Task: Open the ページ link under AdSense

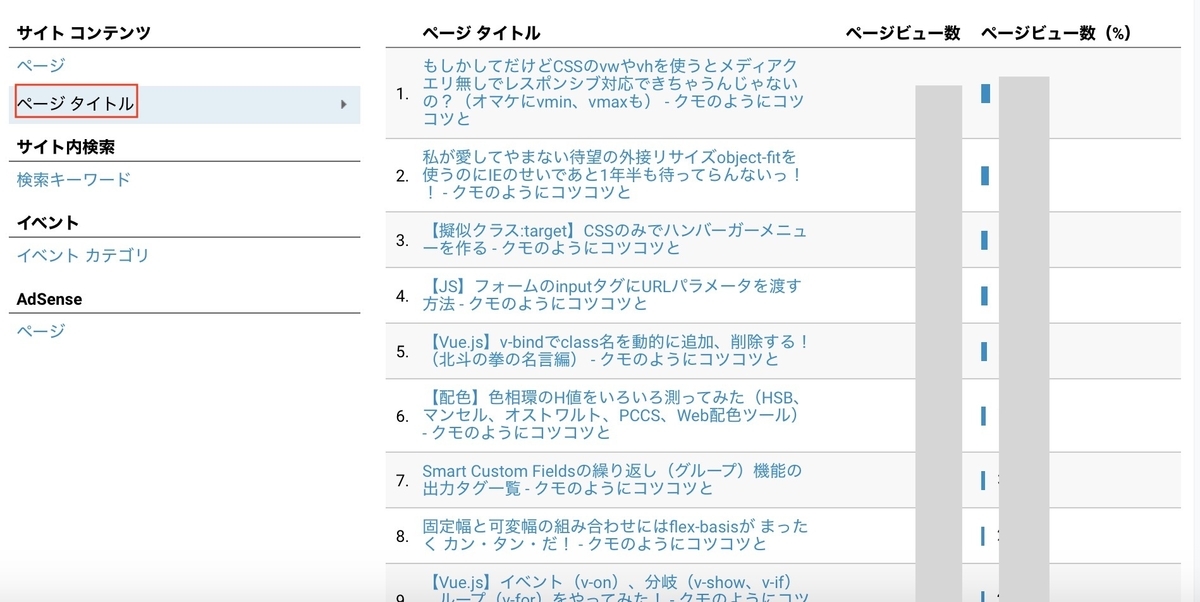Action: coord(41,332)
